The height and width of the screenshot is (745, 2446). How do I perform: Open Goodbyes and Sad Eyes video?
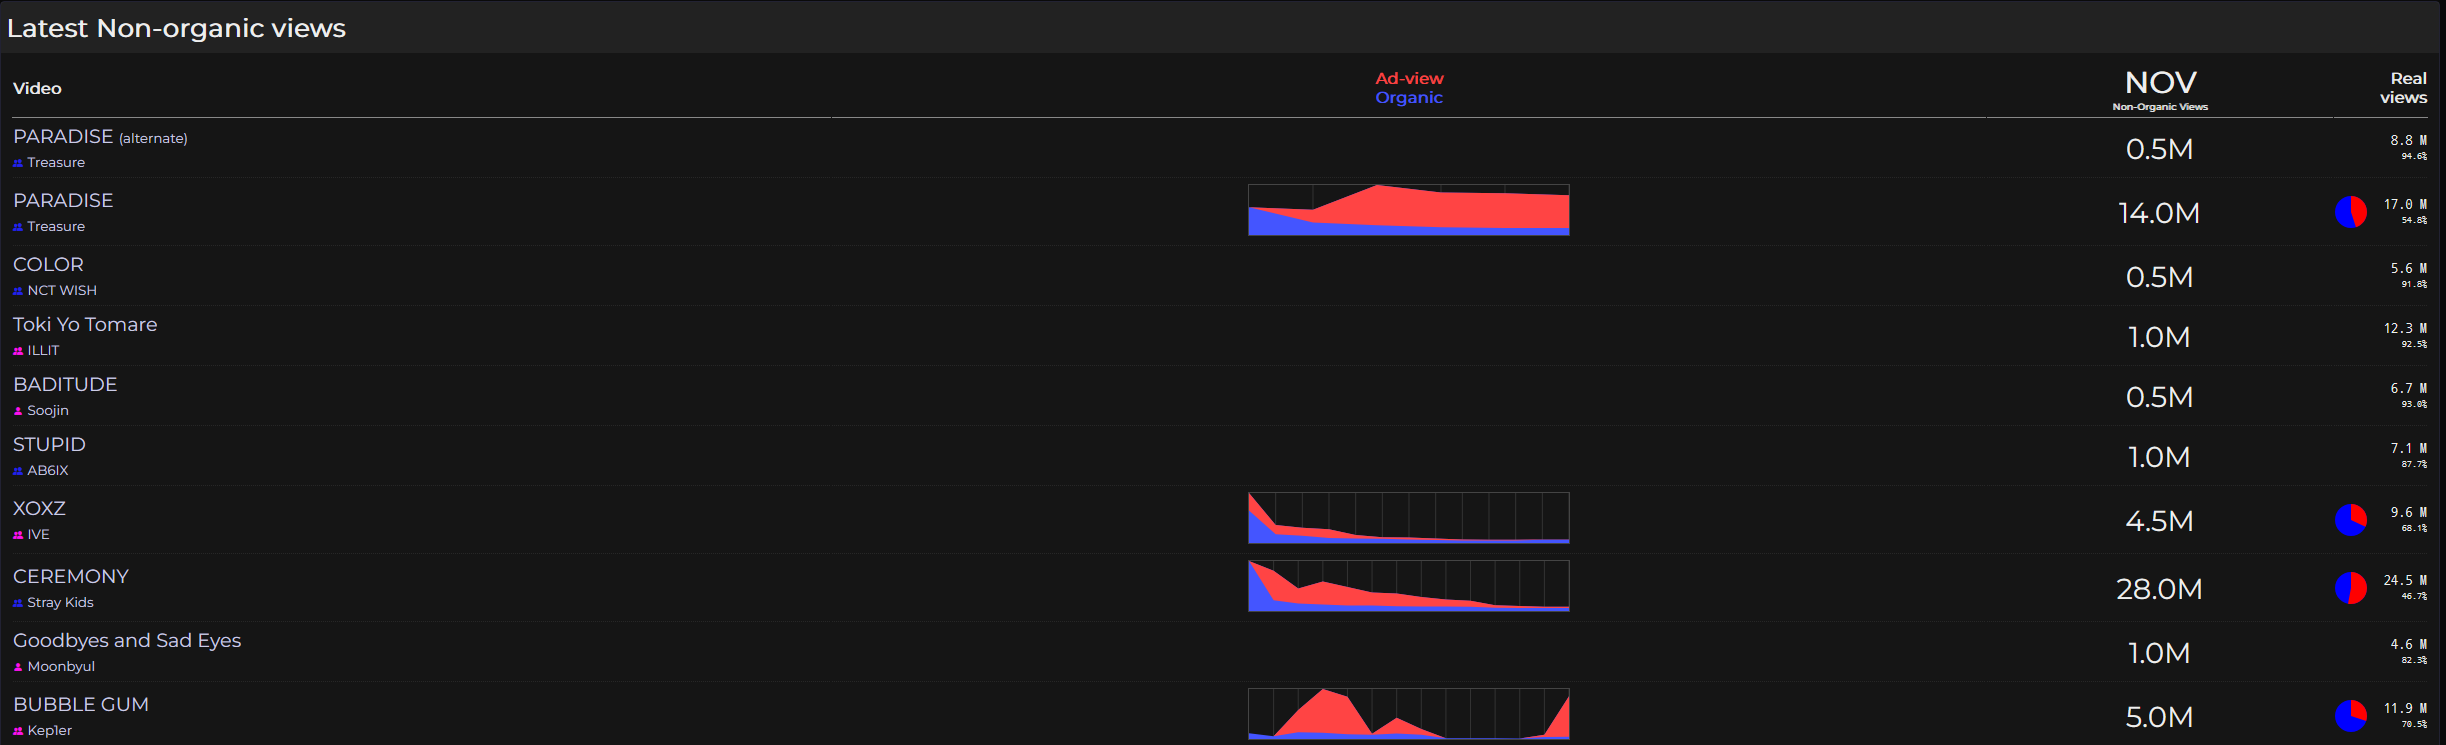(127, 641)
